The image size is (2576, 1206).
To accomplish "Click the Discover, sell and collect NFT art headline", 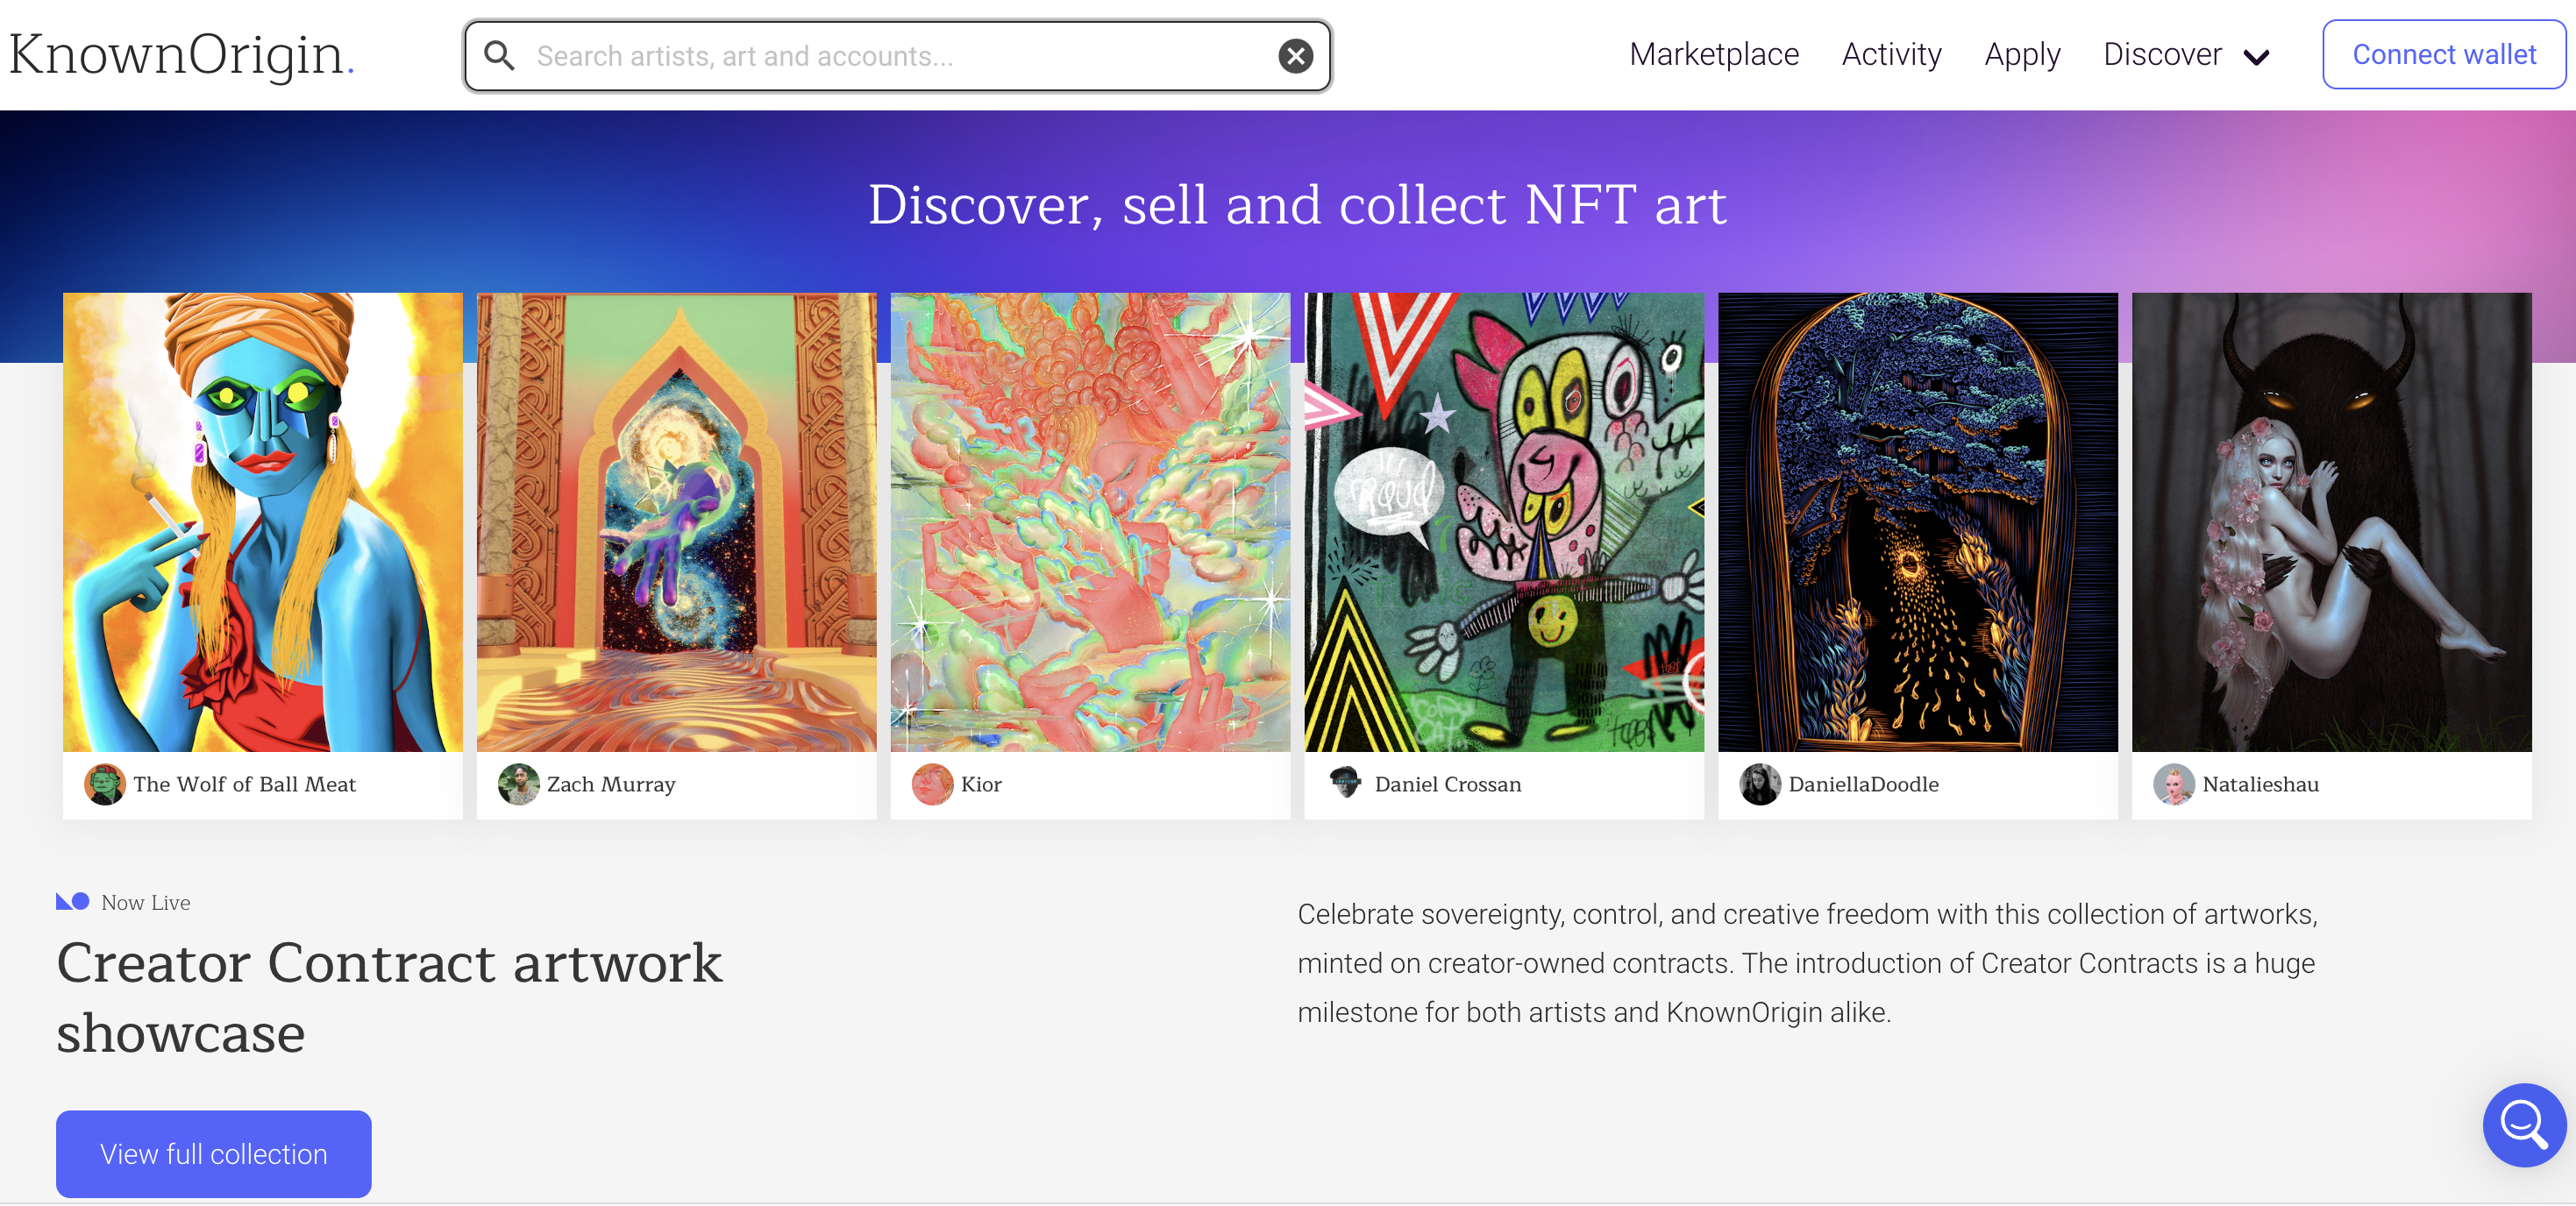I will point(1297,205).
